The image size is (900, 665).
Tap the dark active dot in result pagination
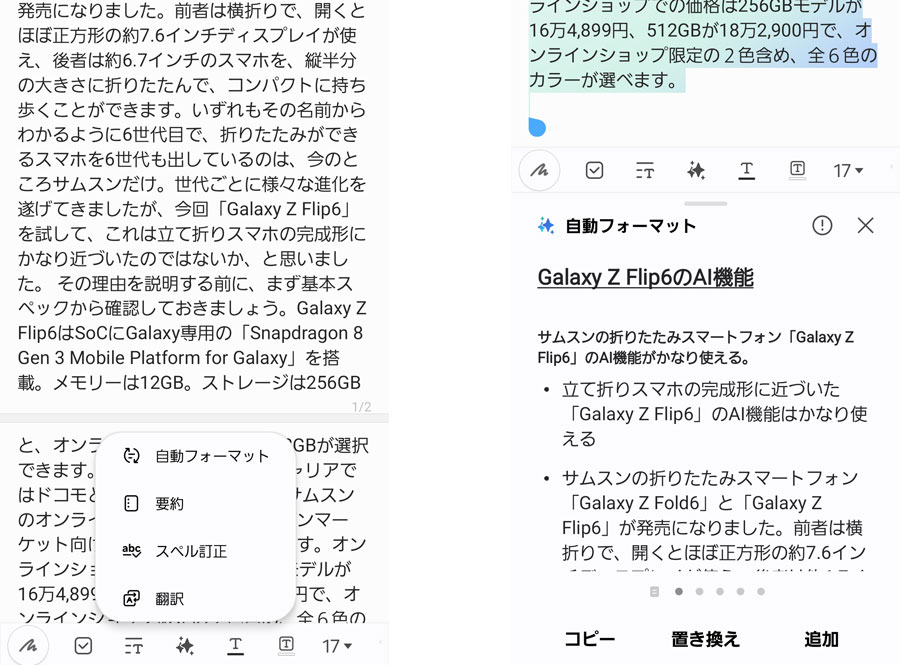point(679,592)
